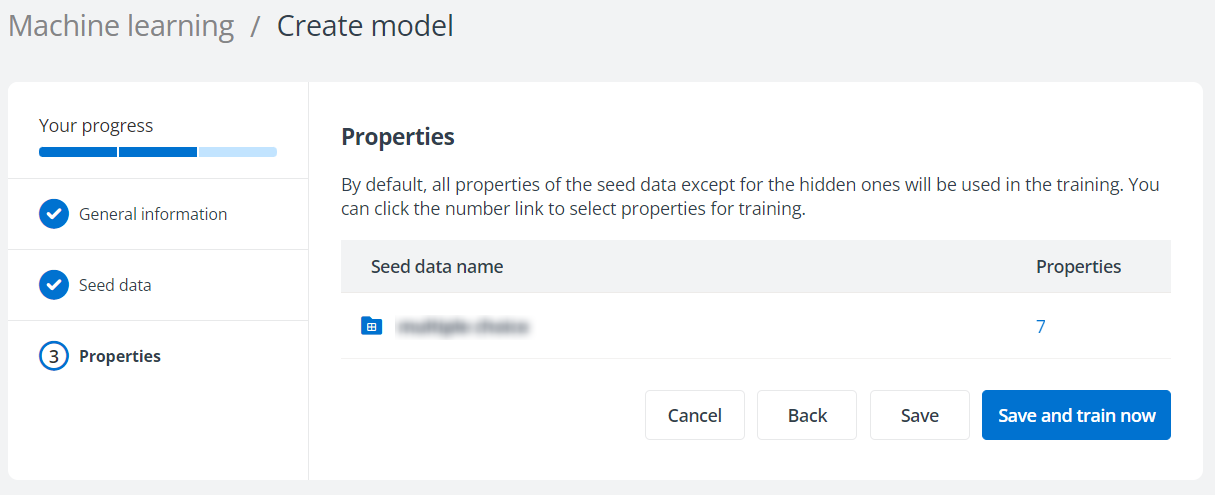This screenshot has height=495, width=1215.
Task: Open the 7 properties number link
Action: coord(1041,326)
